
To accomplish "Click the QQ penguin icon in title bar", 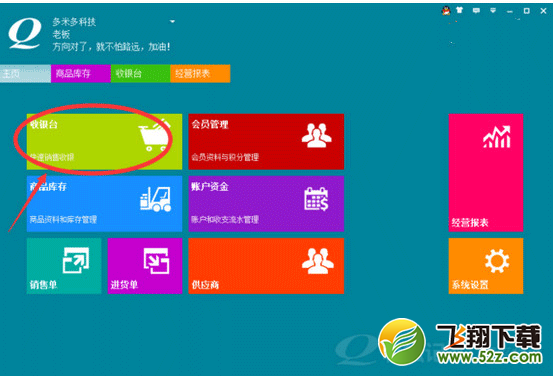I will 446,11.
